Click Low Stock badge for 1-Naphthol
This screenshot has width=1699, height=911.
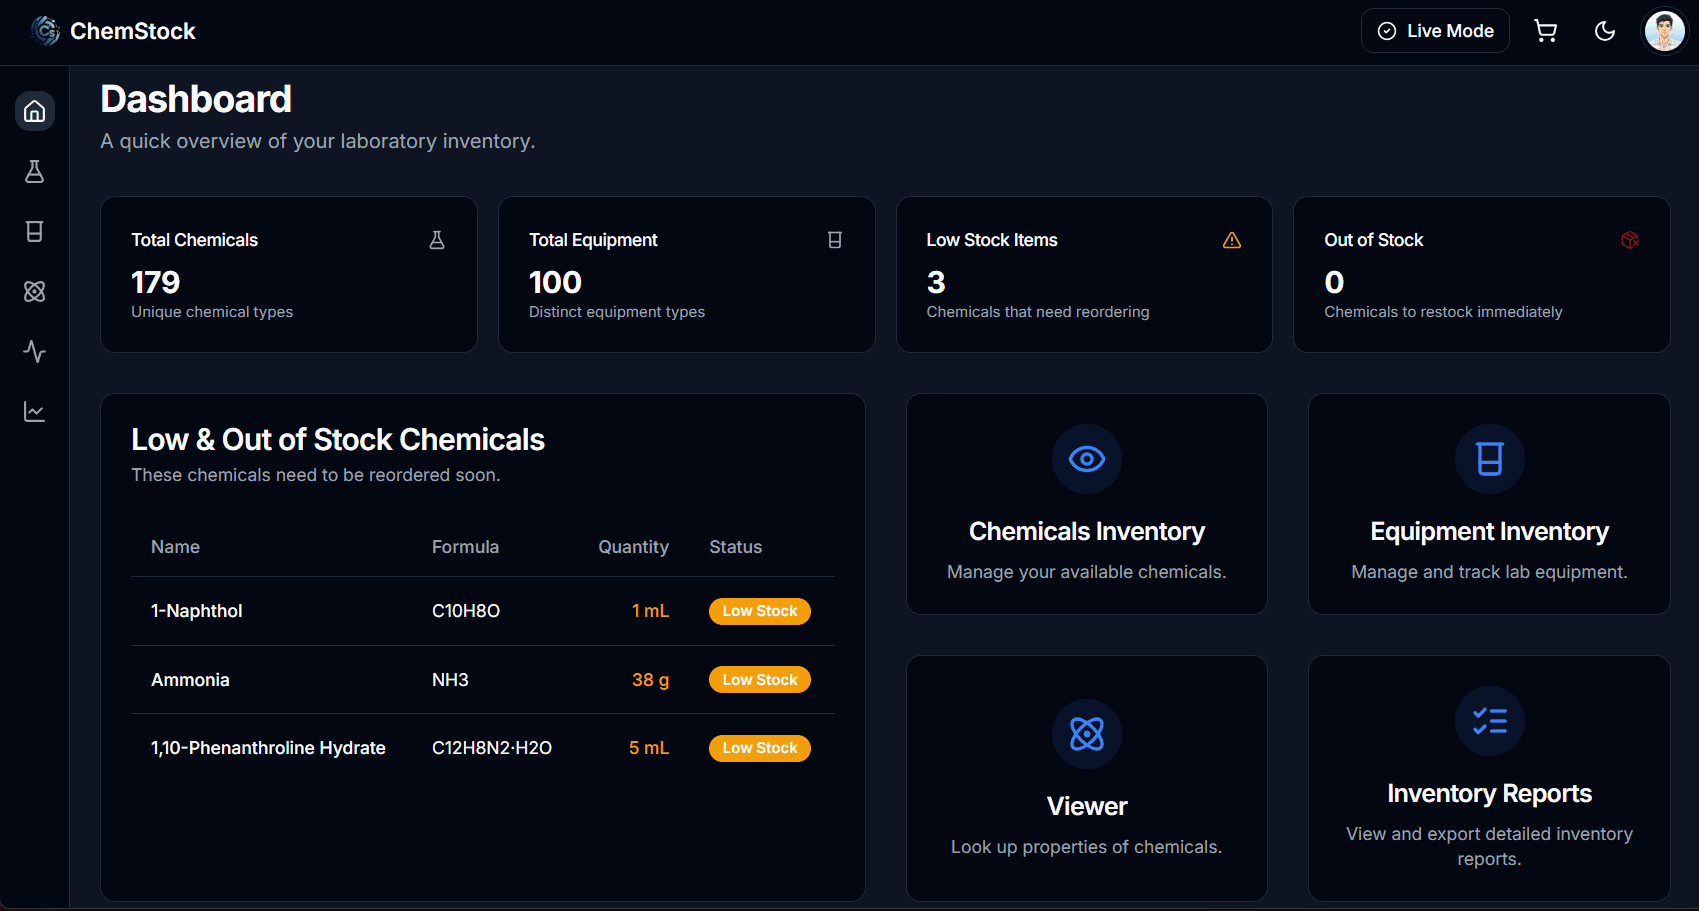tap(760, 611)
